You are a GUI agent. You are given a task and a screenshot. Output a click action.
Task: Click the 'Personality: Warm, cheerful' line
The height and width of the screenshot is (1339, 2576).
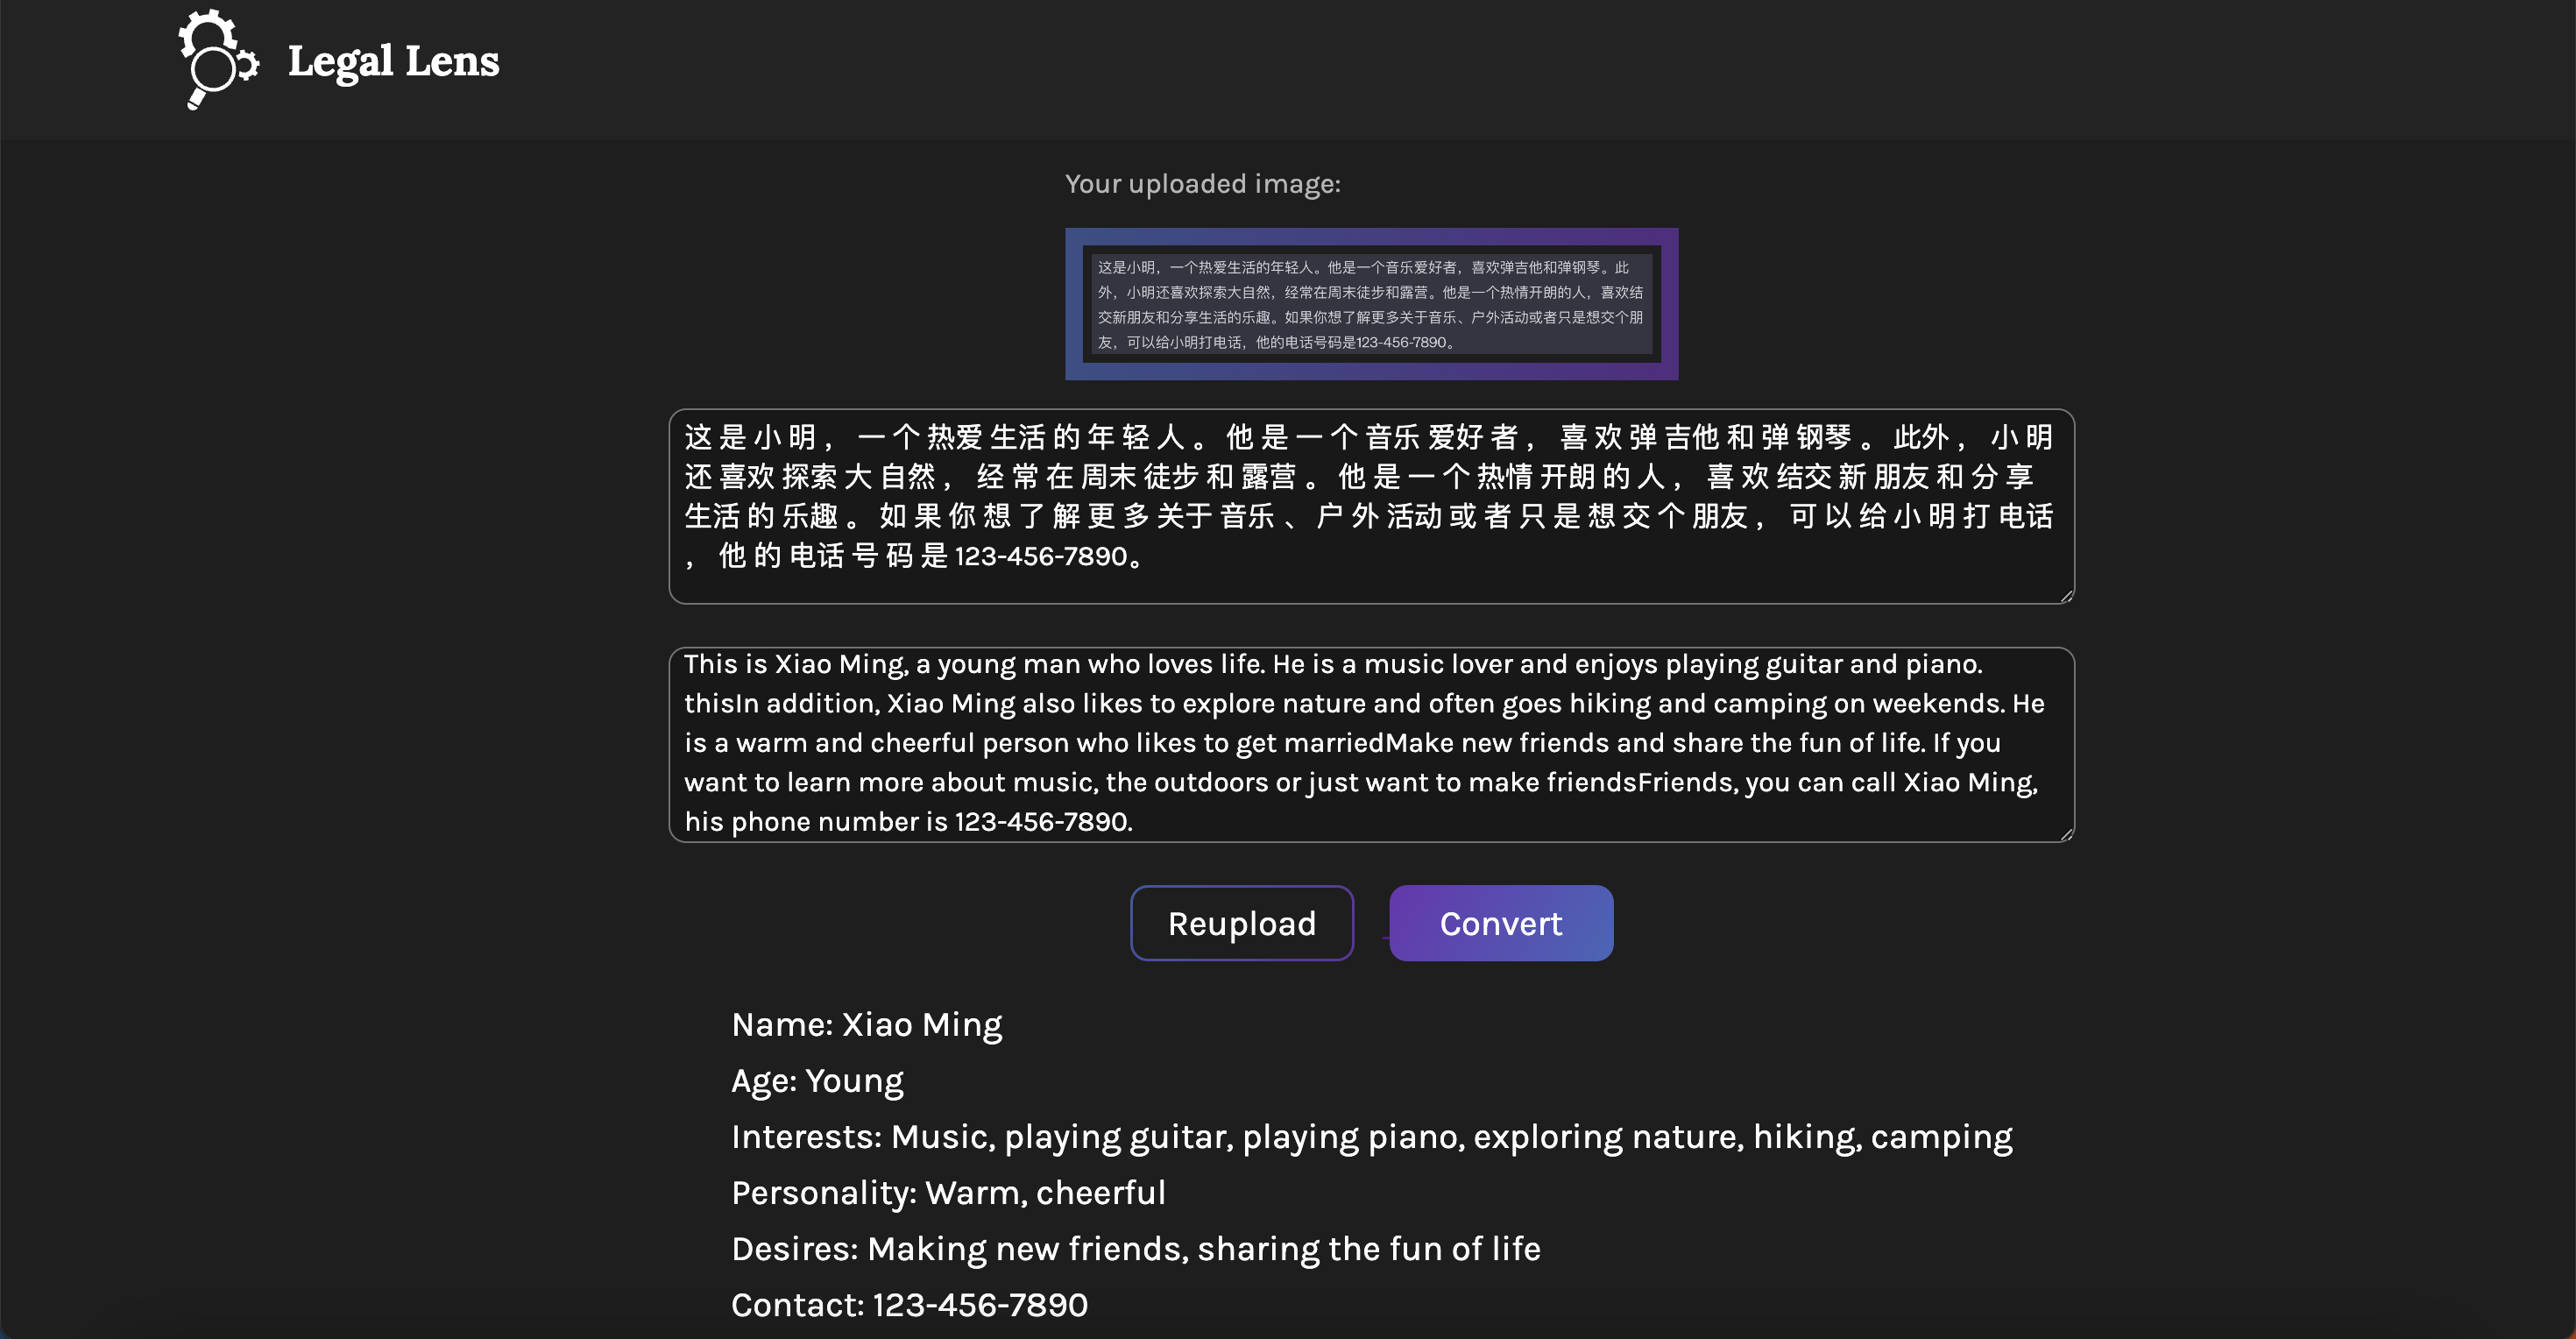[948, 1192]
